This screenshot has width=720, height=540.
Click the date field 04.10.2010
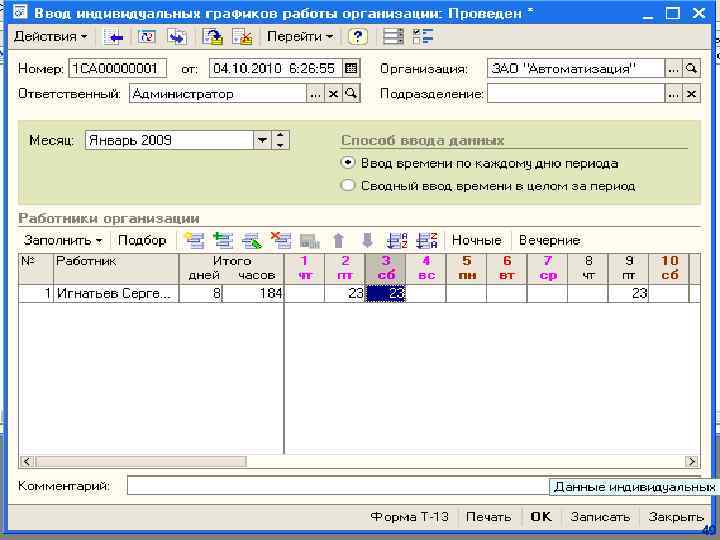click(275, 68)
